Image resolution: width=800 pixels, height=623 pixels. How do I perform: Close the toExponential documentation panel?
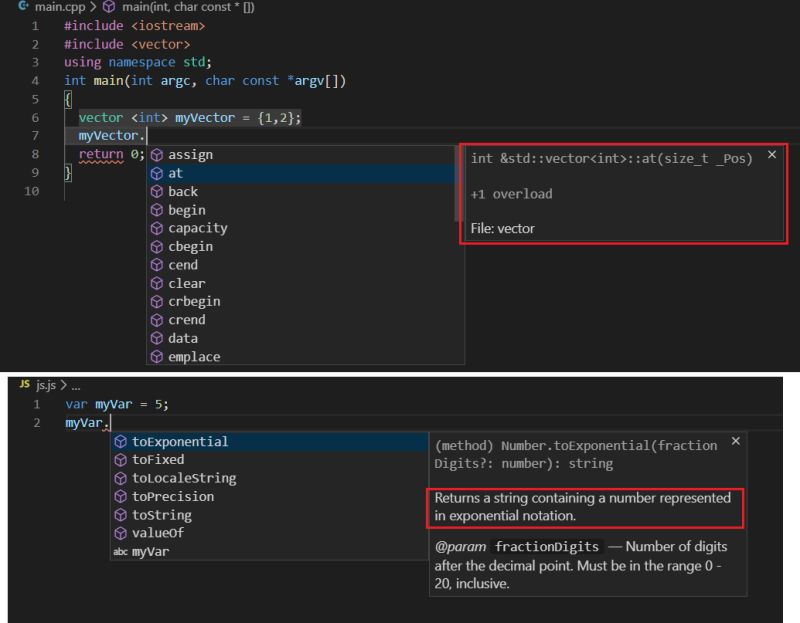tap(736, 440)
